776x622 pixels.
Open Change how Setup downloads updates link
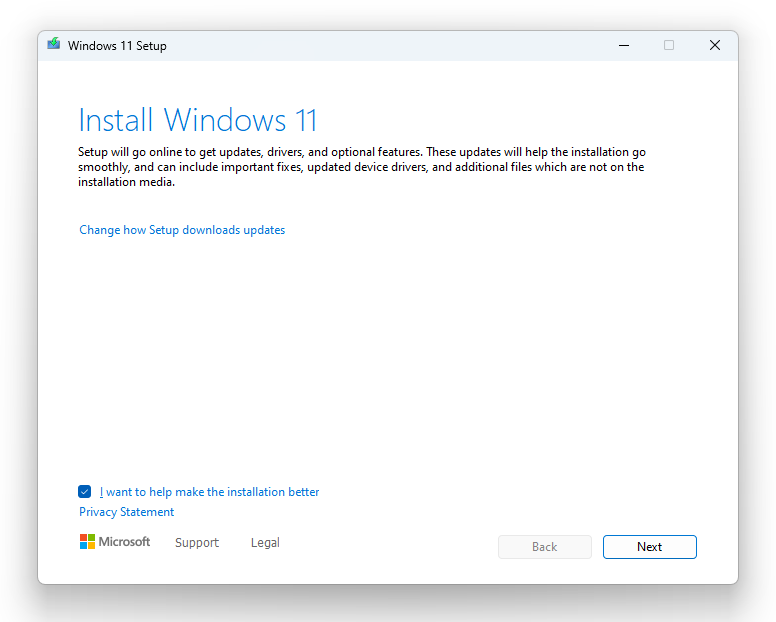(x=182, y=230)
